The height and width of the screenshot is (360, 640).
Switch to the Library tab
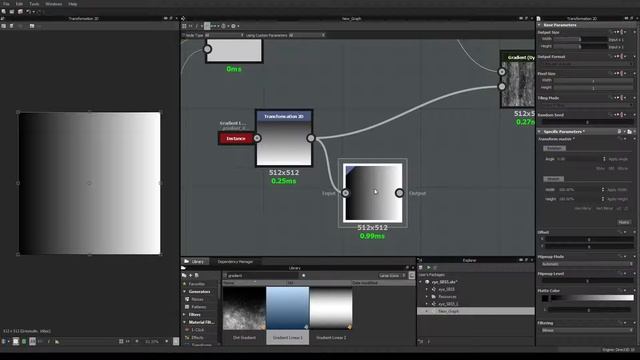pyautogui.click(x=195, y=261)
